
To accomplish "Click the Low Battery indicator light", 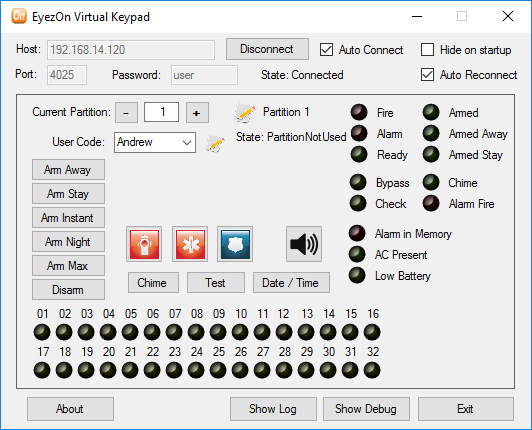I will 357,276.
